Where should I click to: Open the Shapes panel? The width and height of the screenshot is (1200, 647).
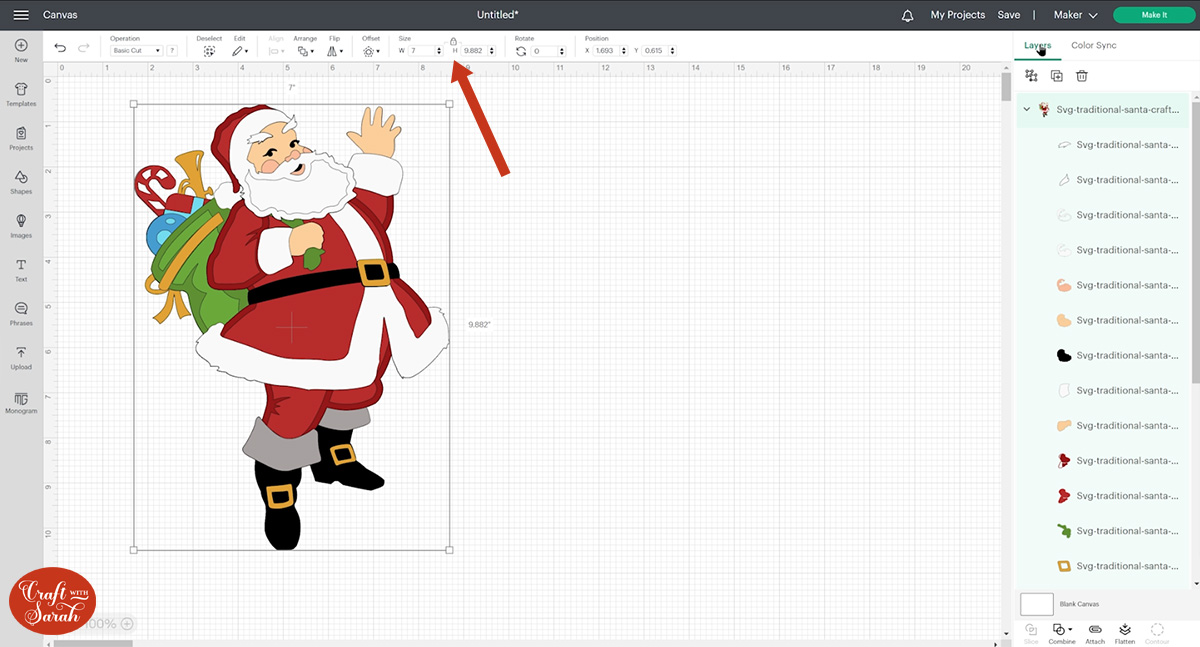tap(20, 182)
